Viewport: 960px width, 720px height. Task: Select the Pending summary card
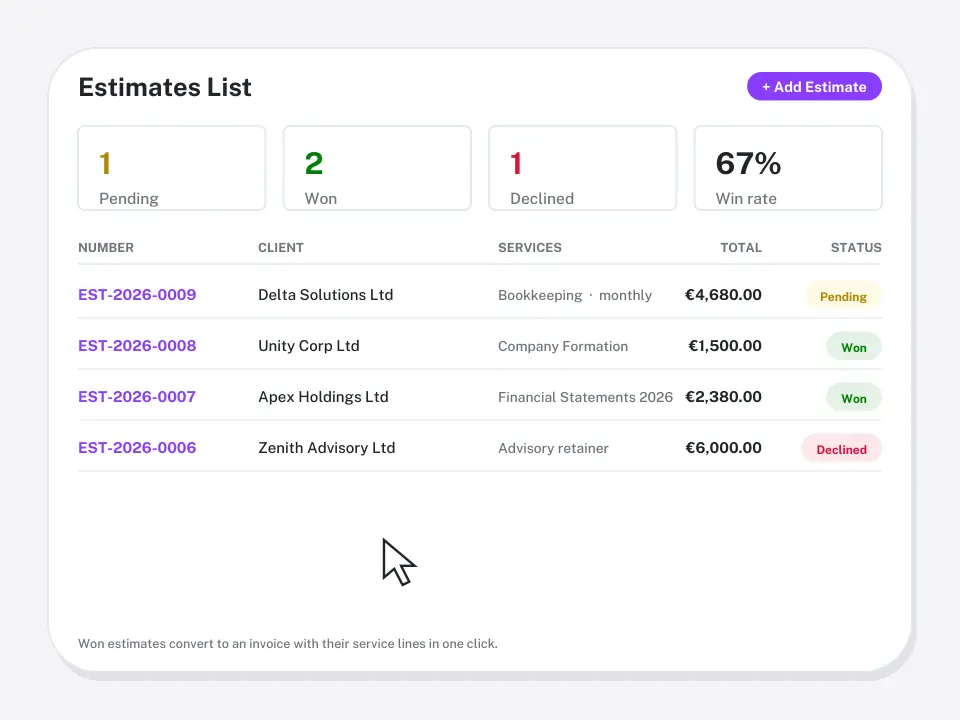[172, 168]
